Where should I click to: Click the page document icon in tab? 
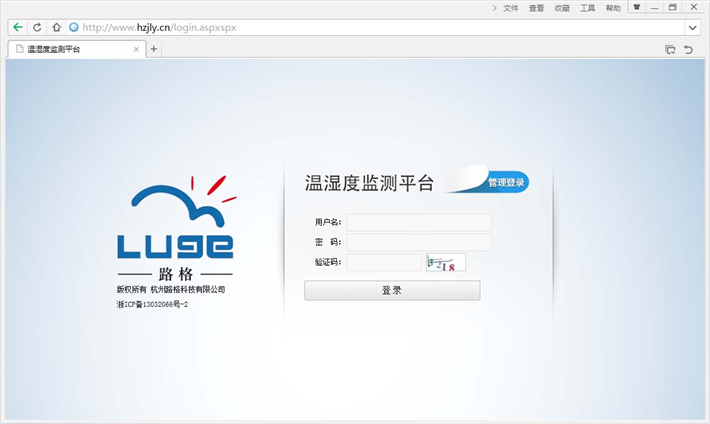tap(19, 49)
